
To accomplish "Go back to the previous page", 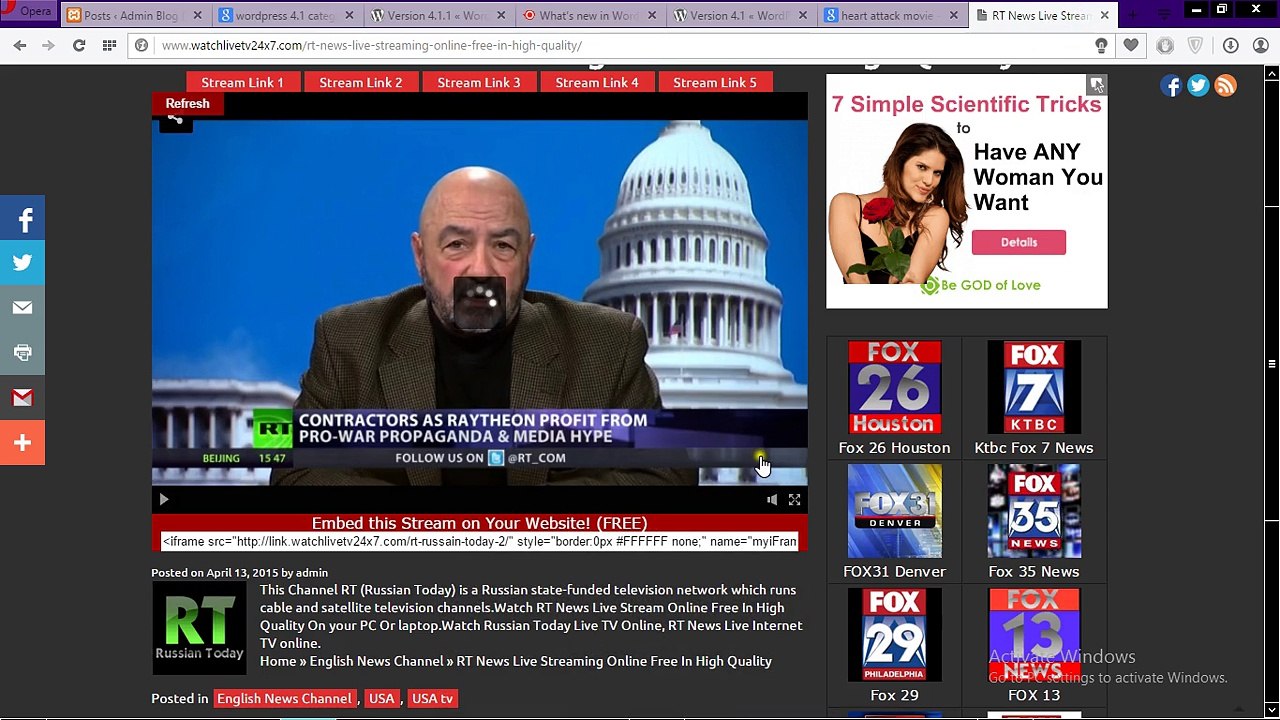I will pyautogui.click(x=20, y=45).
